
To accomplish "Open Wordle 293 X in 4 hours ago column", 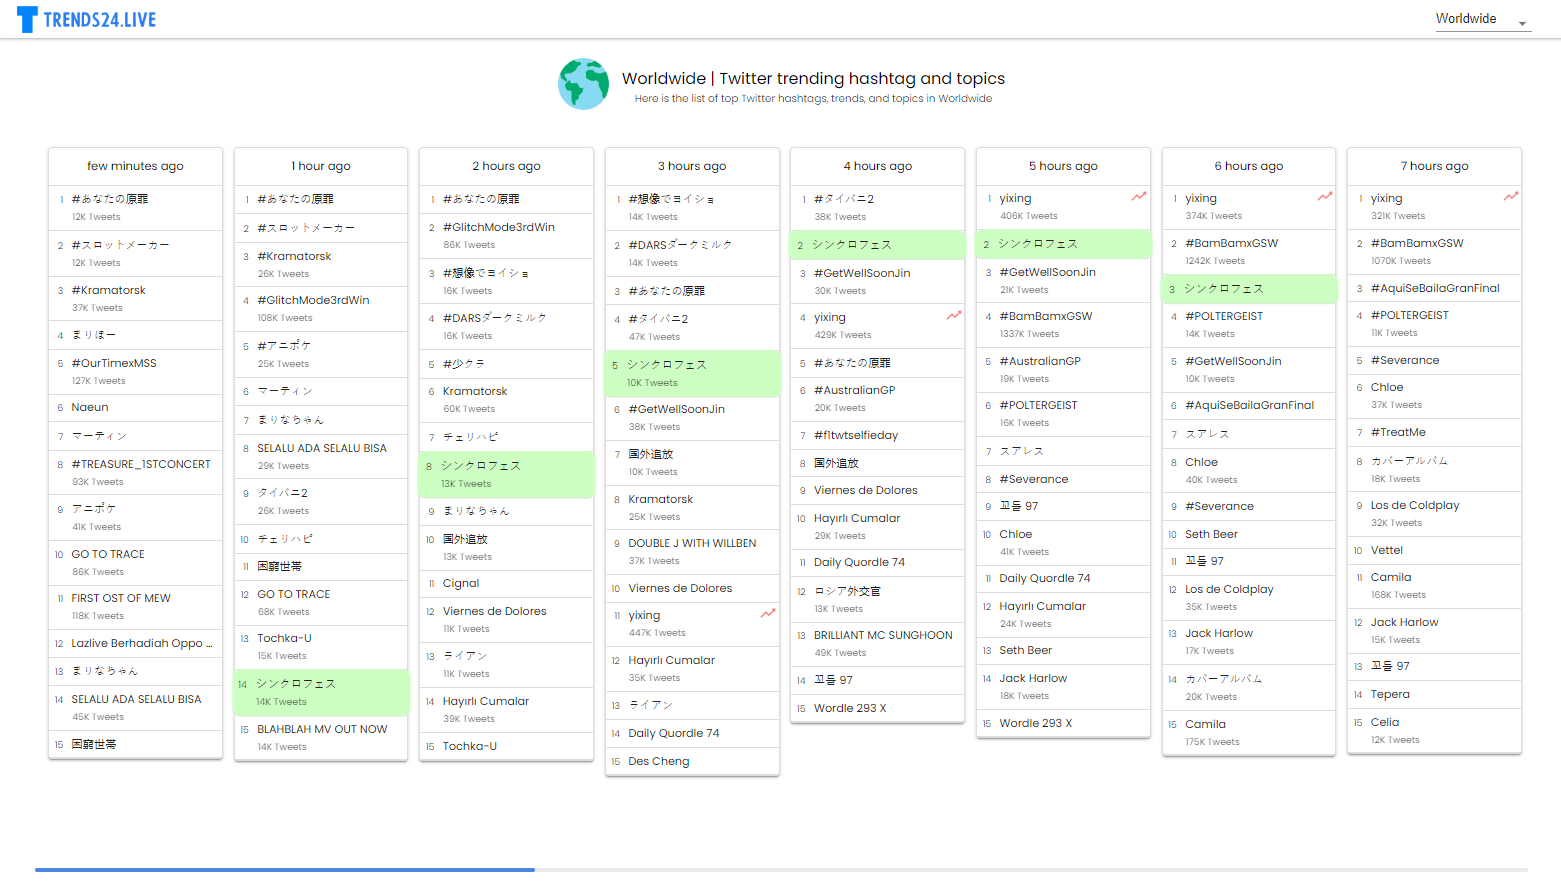I will coord(850,708).
